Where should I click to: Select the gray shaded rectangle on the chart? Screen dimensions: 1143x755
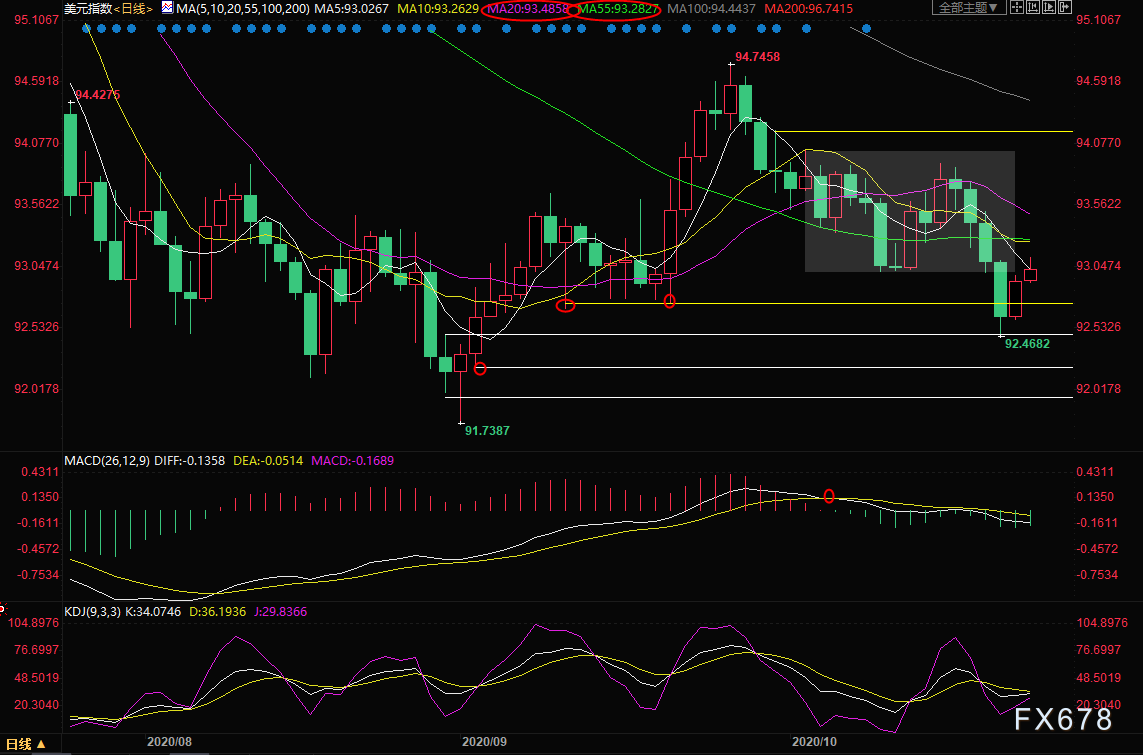click(910, 211)
